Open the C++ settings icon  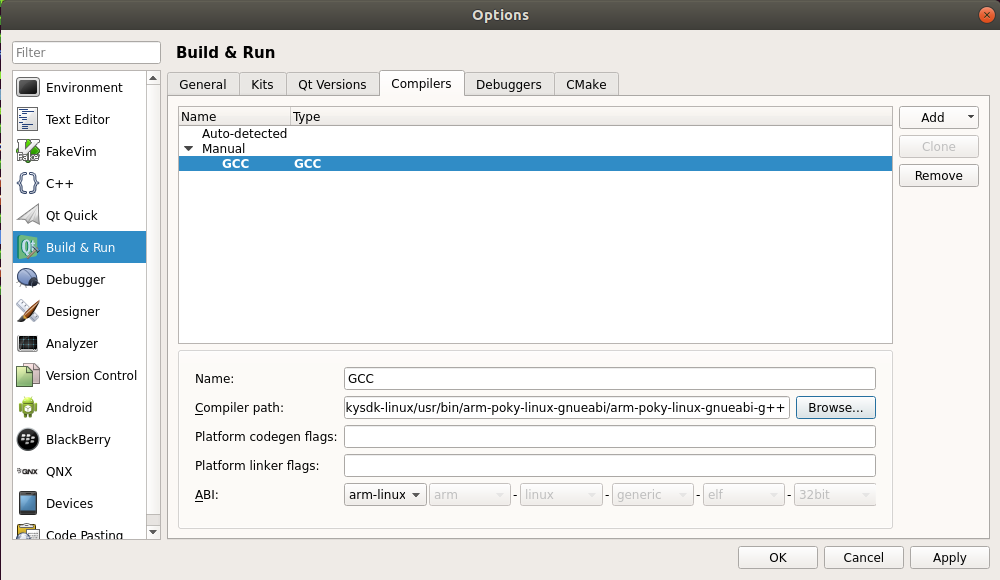(x=28, y=183)
